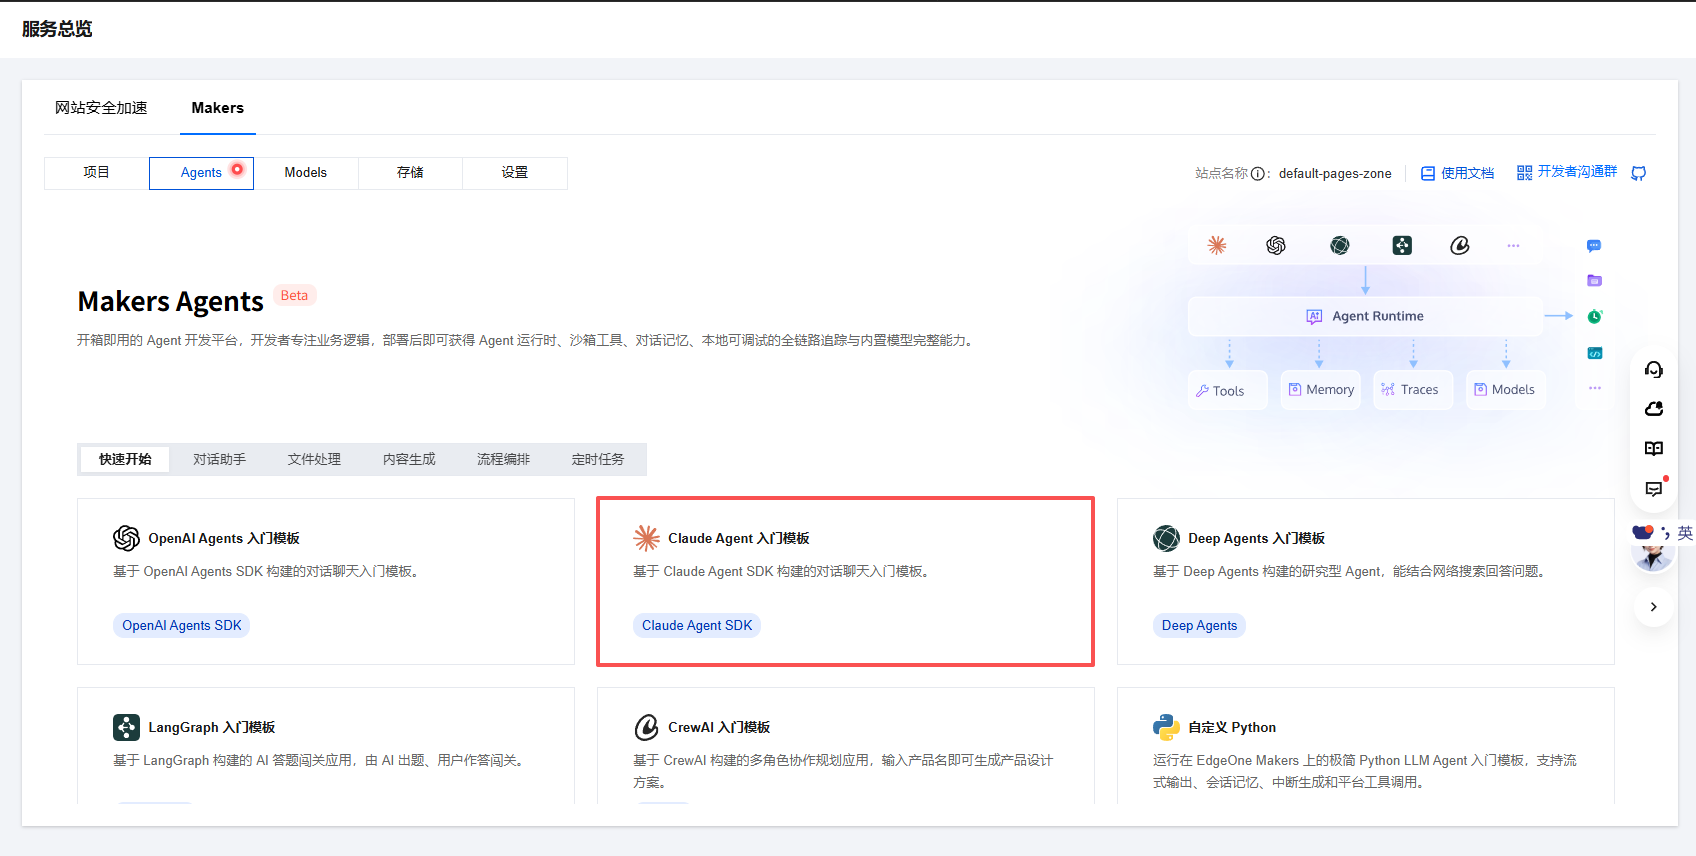Screen dimensions: 1696x856
Task: Open the 存储 sub-tab
Action: coord(410,173)
